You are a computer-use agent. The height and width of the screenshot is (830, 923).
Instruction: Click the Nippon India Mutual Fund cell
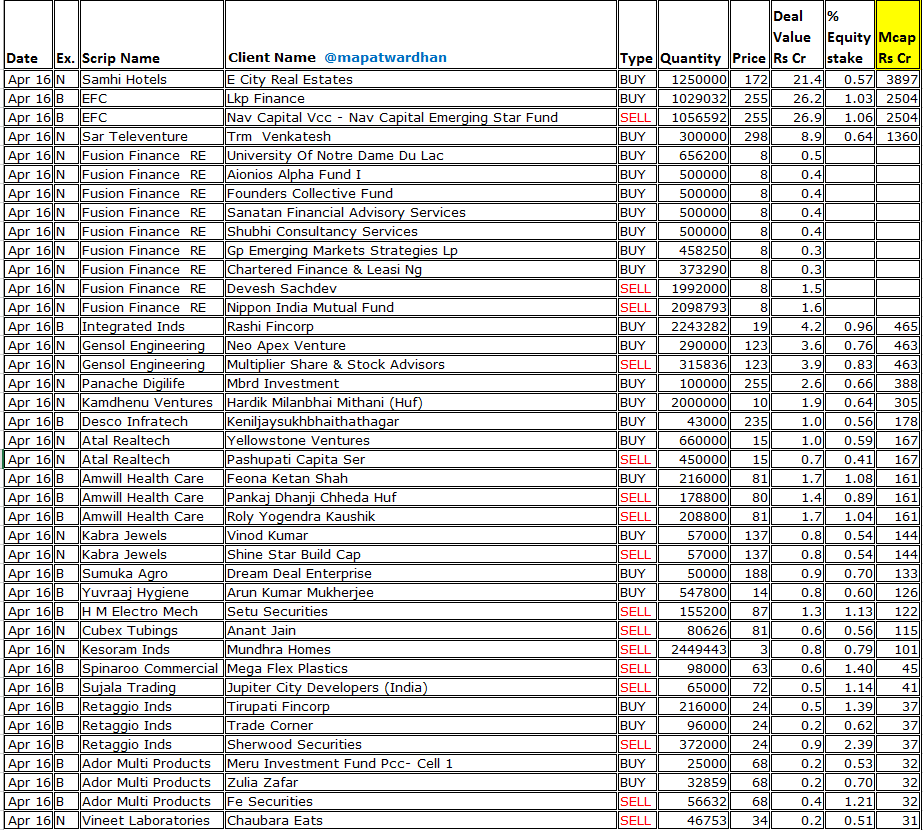[421, 307]
